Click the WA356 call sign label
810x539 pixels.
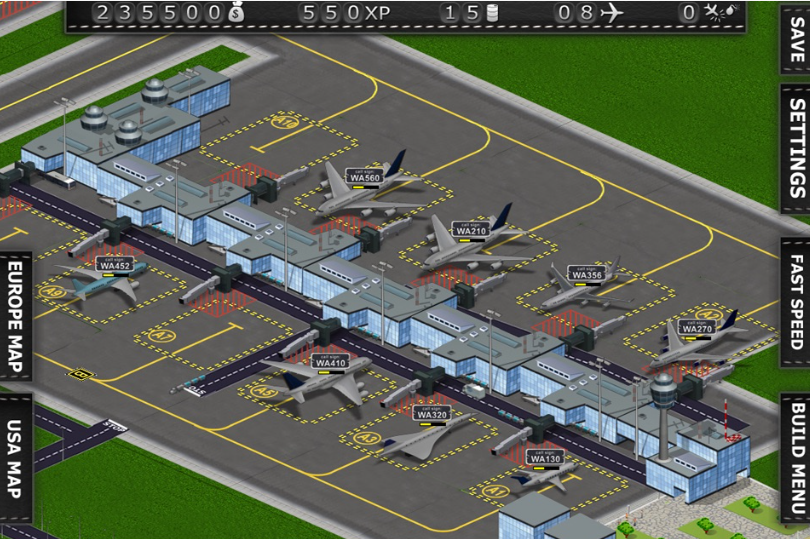coord(585,274)
